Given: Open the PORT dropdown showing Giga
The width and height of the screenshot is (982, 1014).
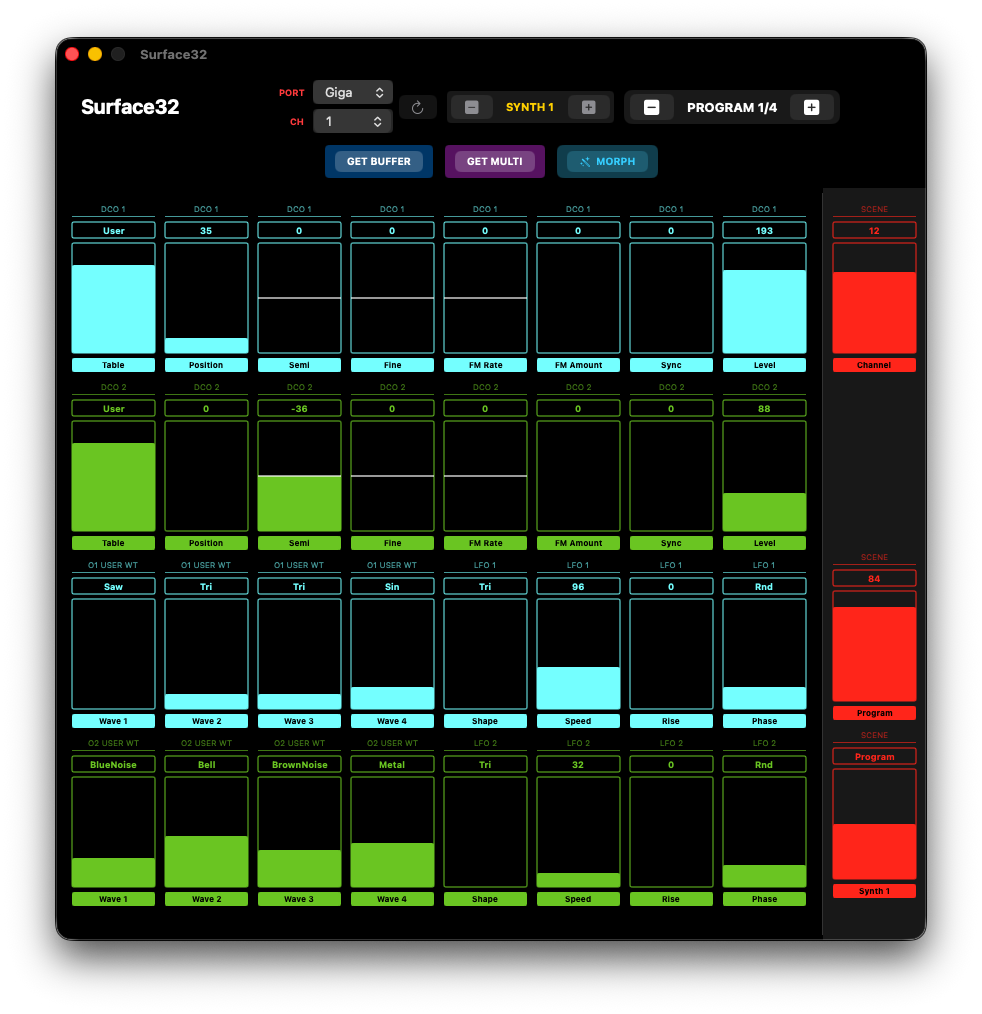Looking at the screenshot, I should coord(352,92).
